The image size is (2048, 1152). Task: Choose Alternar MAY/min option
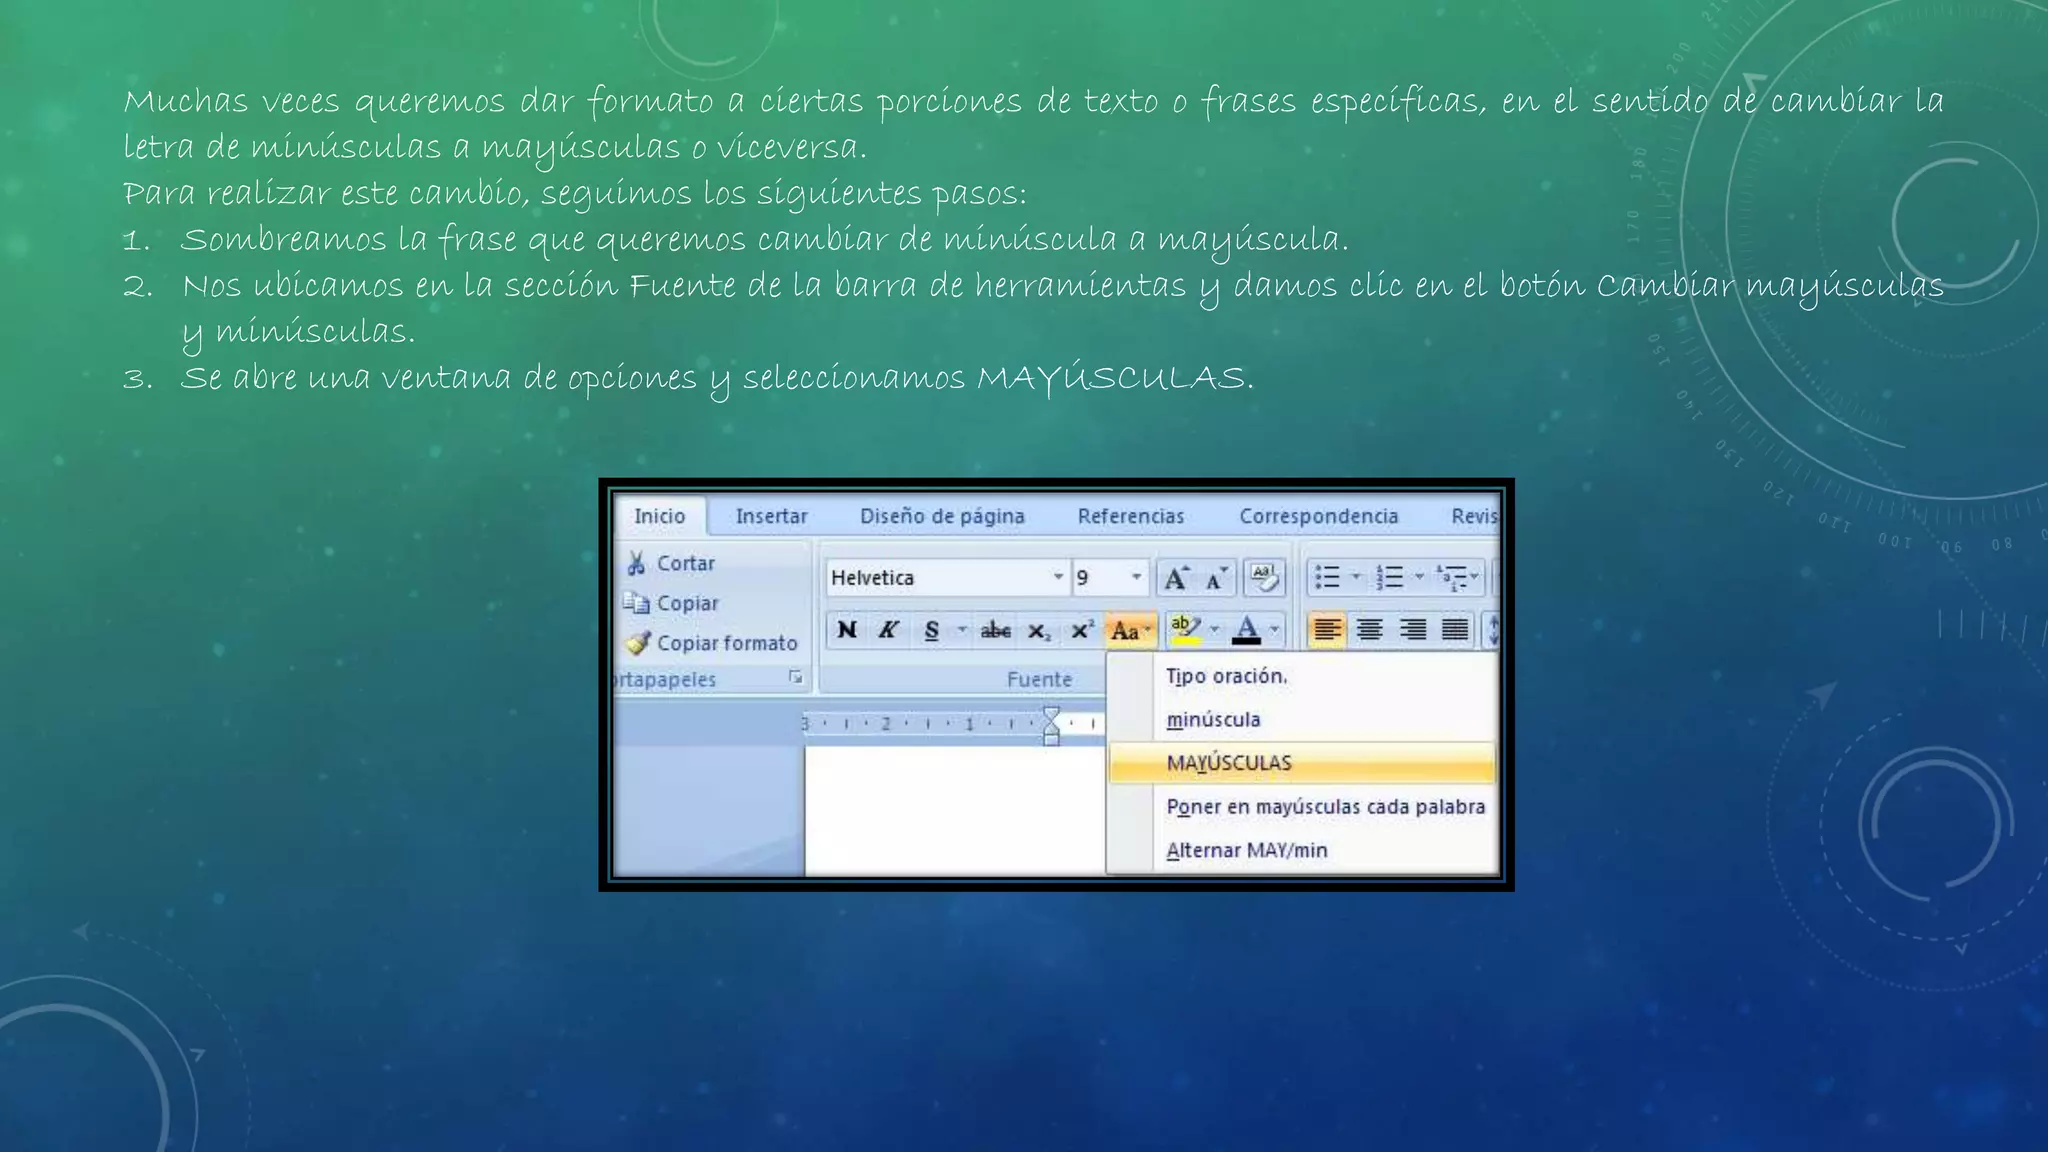tap(1302, 850)
